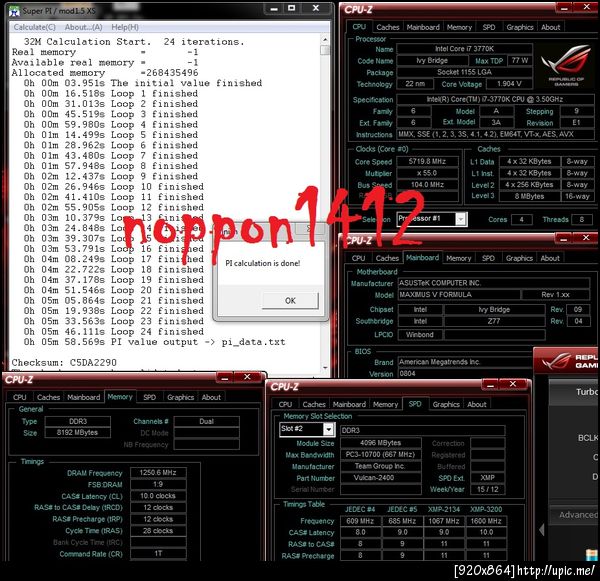
Task: Select the Memory tab in SPD CPU-Z window
Action: 385,405
